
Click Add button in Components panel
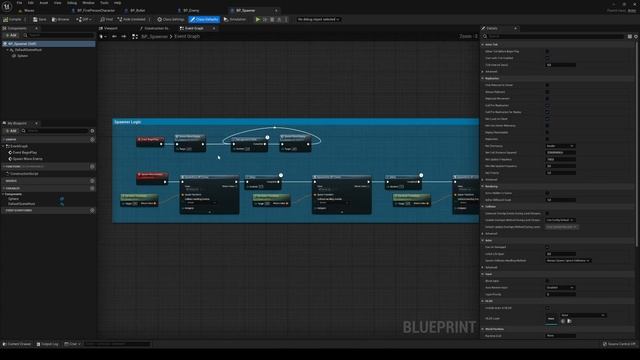(10, 36)
